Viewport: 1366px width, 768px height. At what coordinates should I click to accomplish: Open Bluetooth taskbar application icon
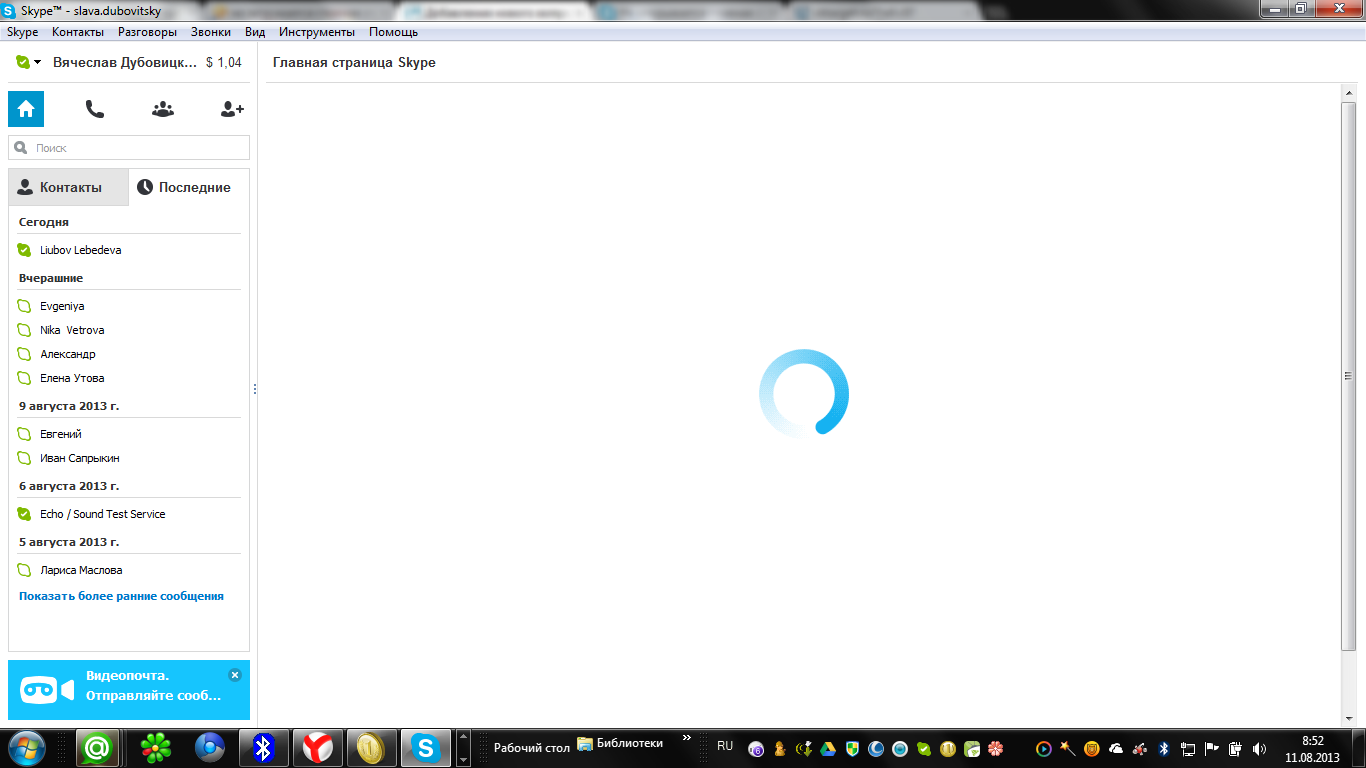(263, 748)
